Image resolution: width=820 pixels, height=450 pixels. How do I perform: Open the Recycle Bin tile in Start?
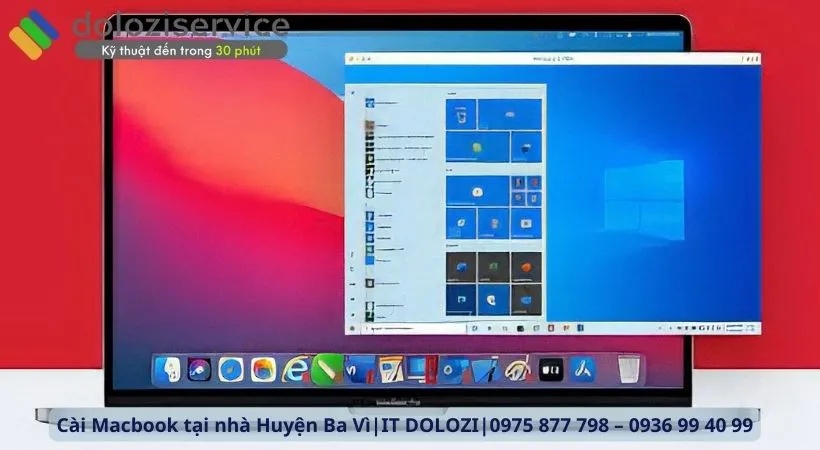pyautogui.click(x=461, y=115)
